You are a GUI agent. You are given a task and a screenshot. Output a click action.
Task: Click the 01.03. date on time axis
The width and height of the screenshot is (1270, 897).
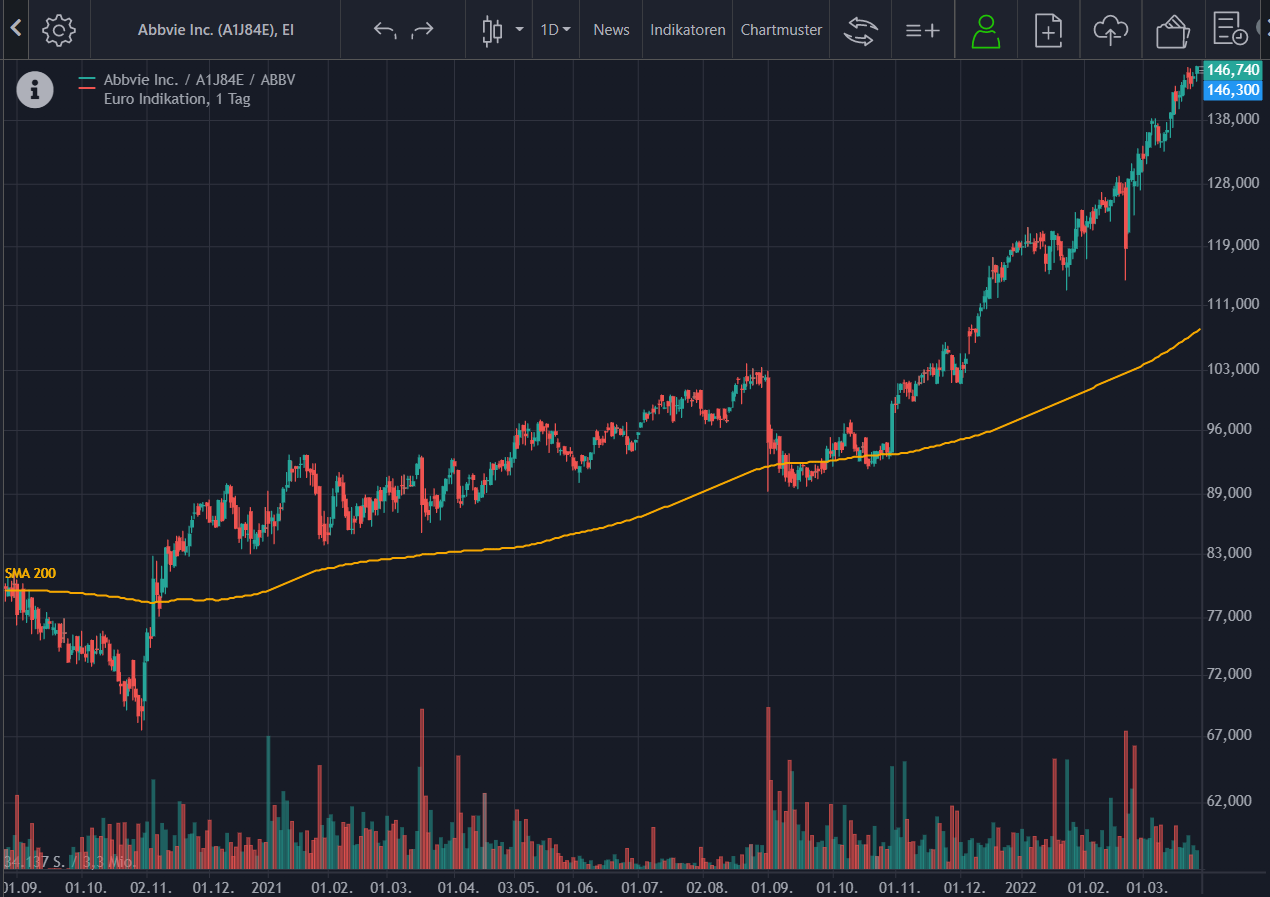tap(391, 887)
